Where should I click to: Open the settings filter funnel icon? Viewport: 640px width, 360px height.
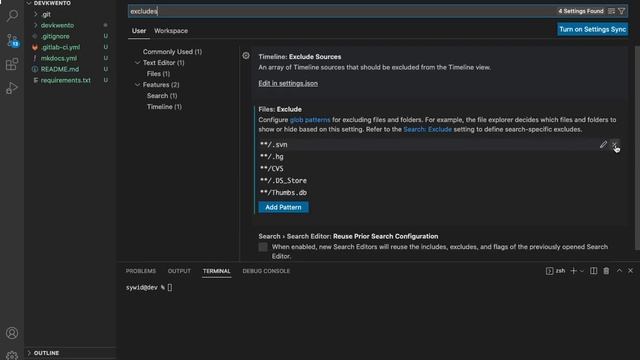(x=622, y=11)
